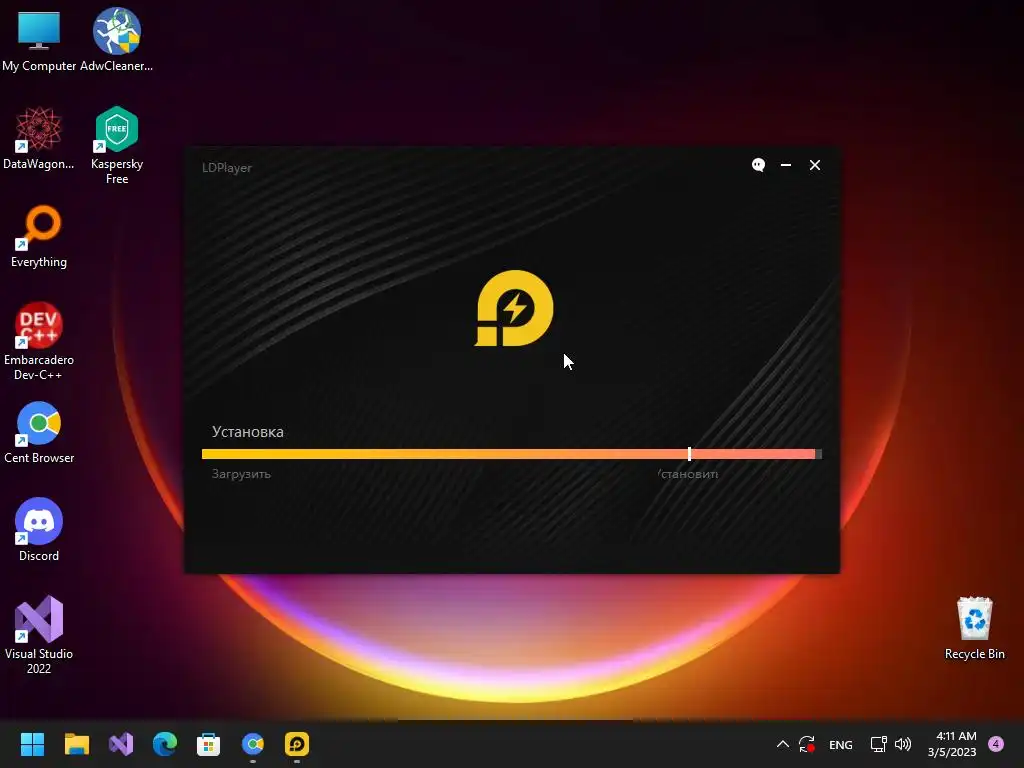Screen dimensions: 1024x768
Task: Click the LDPlayer lightning logo
Action: click(515, 308)
